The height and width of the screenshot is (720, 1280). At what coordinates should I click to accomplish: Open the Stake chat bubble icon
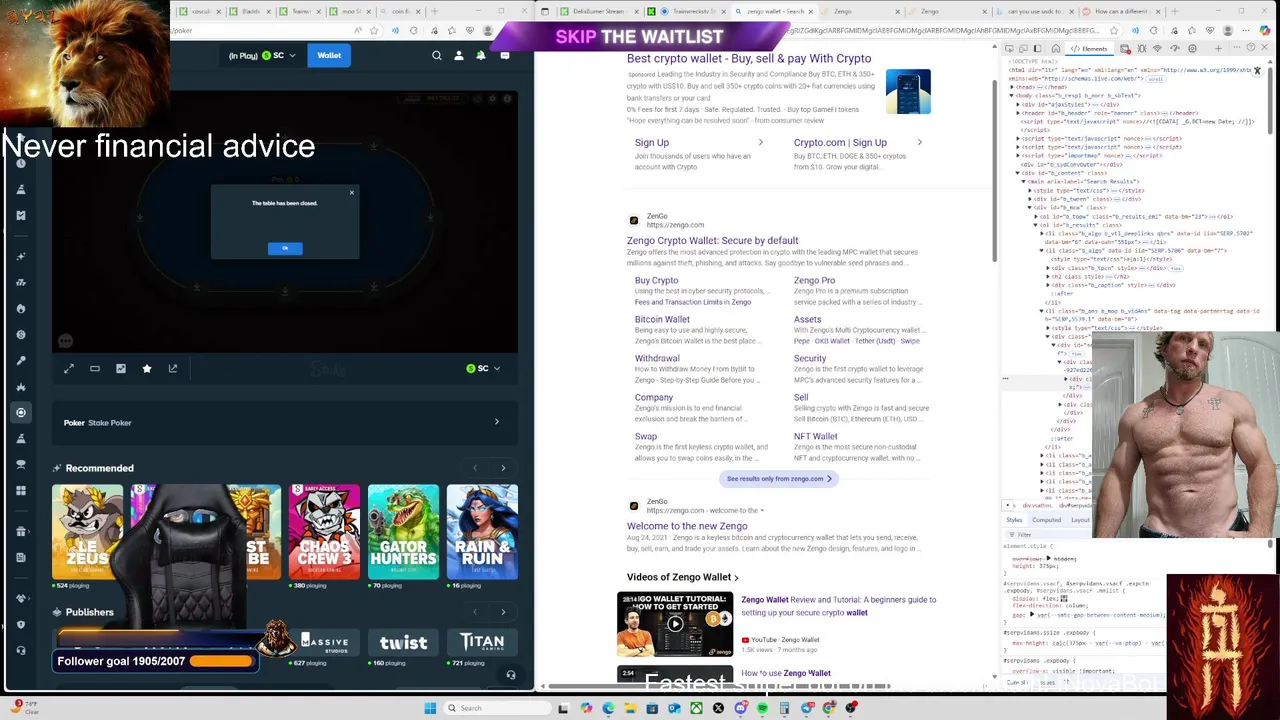(504, 56)
